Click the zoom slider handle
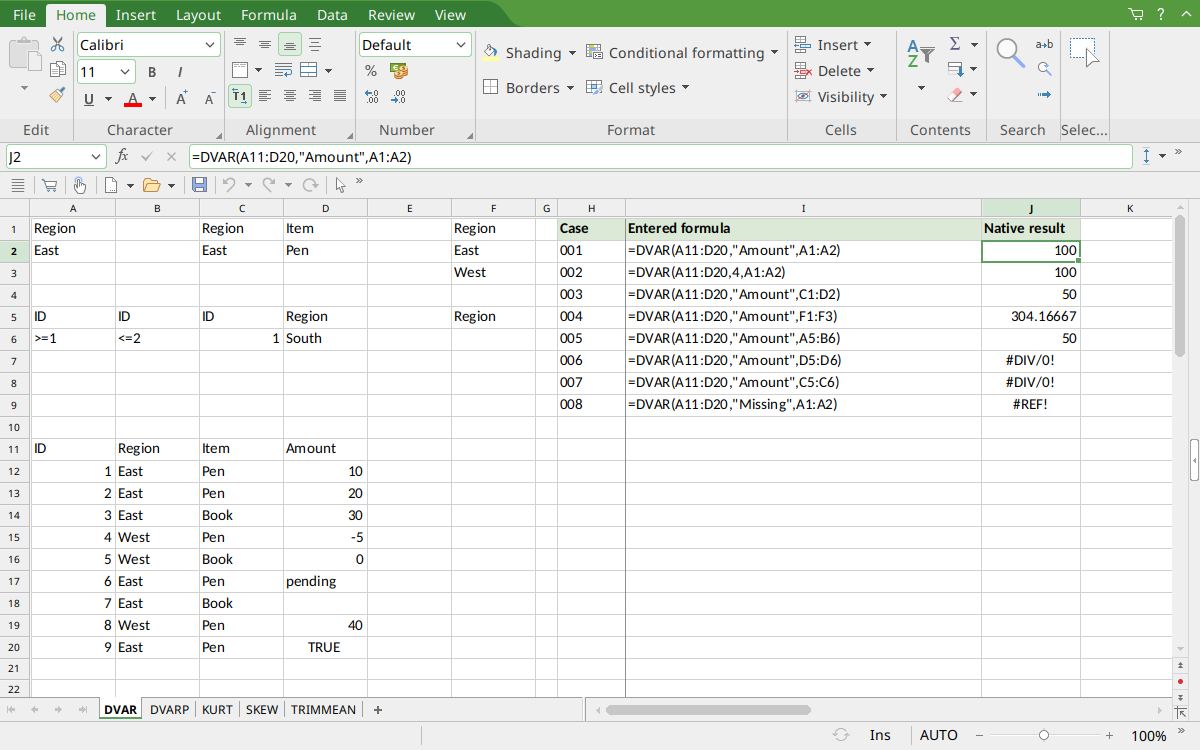This screenshot has width=1200, height=750. (1044, 736)
